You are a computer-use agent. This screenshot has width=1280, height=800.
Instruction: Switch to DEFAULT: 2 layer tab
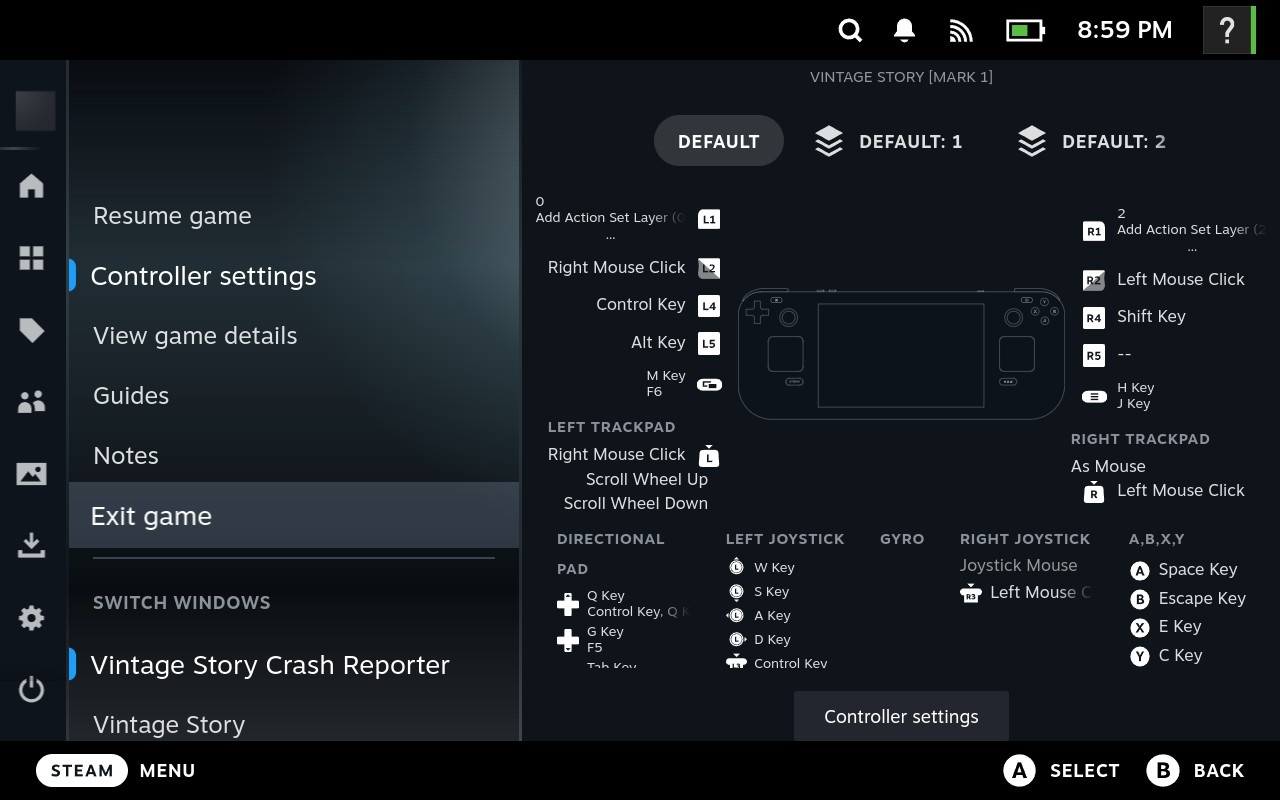1091,141
